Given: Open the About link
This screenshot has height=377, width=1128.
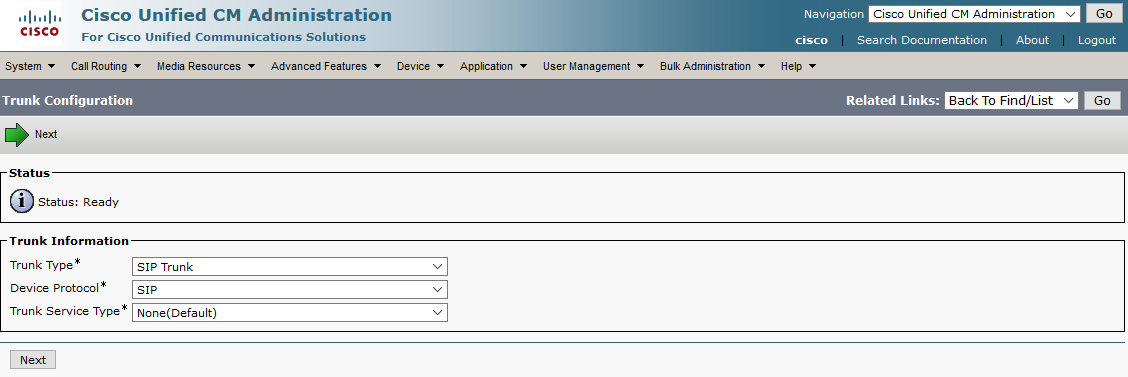Looking at the screenshot, I should pyautogui.click(x=1032, y=40).
